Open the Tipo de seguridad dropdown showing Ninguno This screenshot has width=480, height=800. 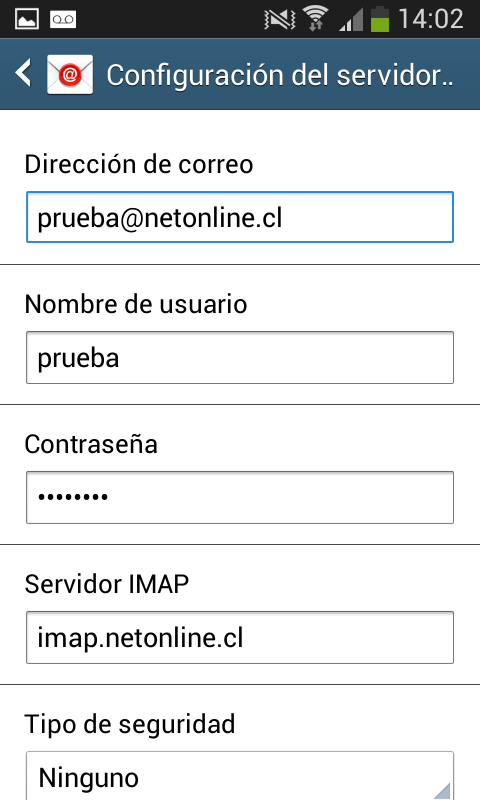tap(240, 776)
